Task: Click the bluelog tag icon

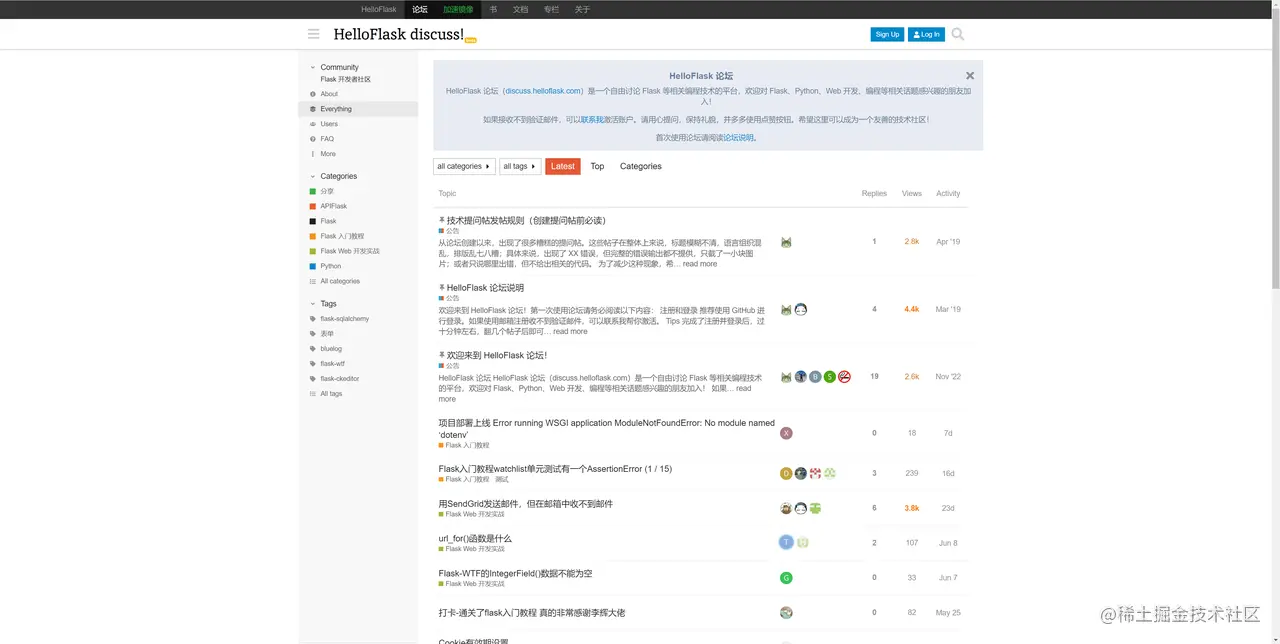Action: 313,349
